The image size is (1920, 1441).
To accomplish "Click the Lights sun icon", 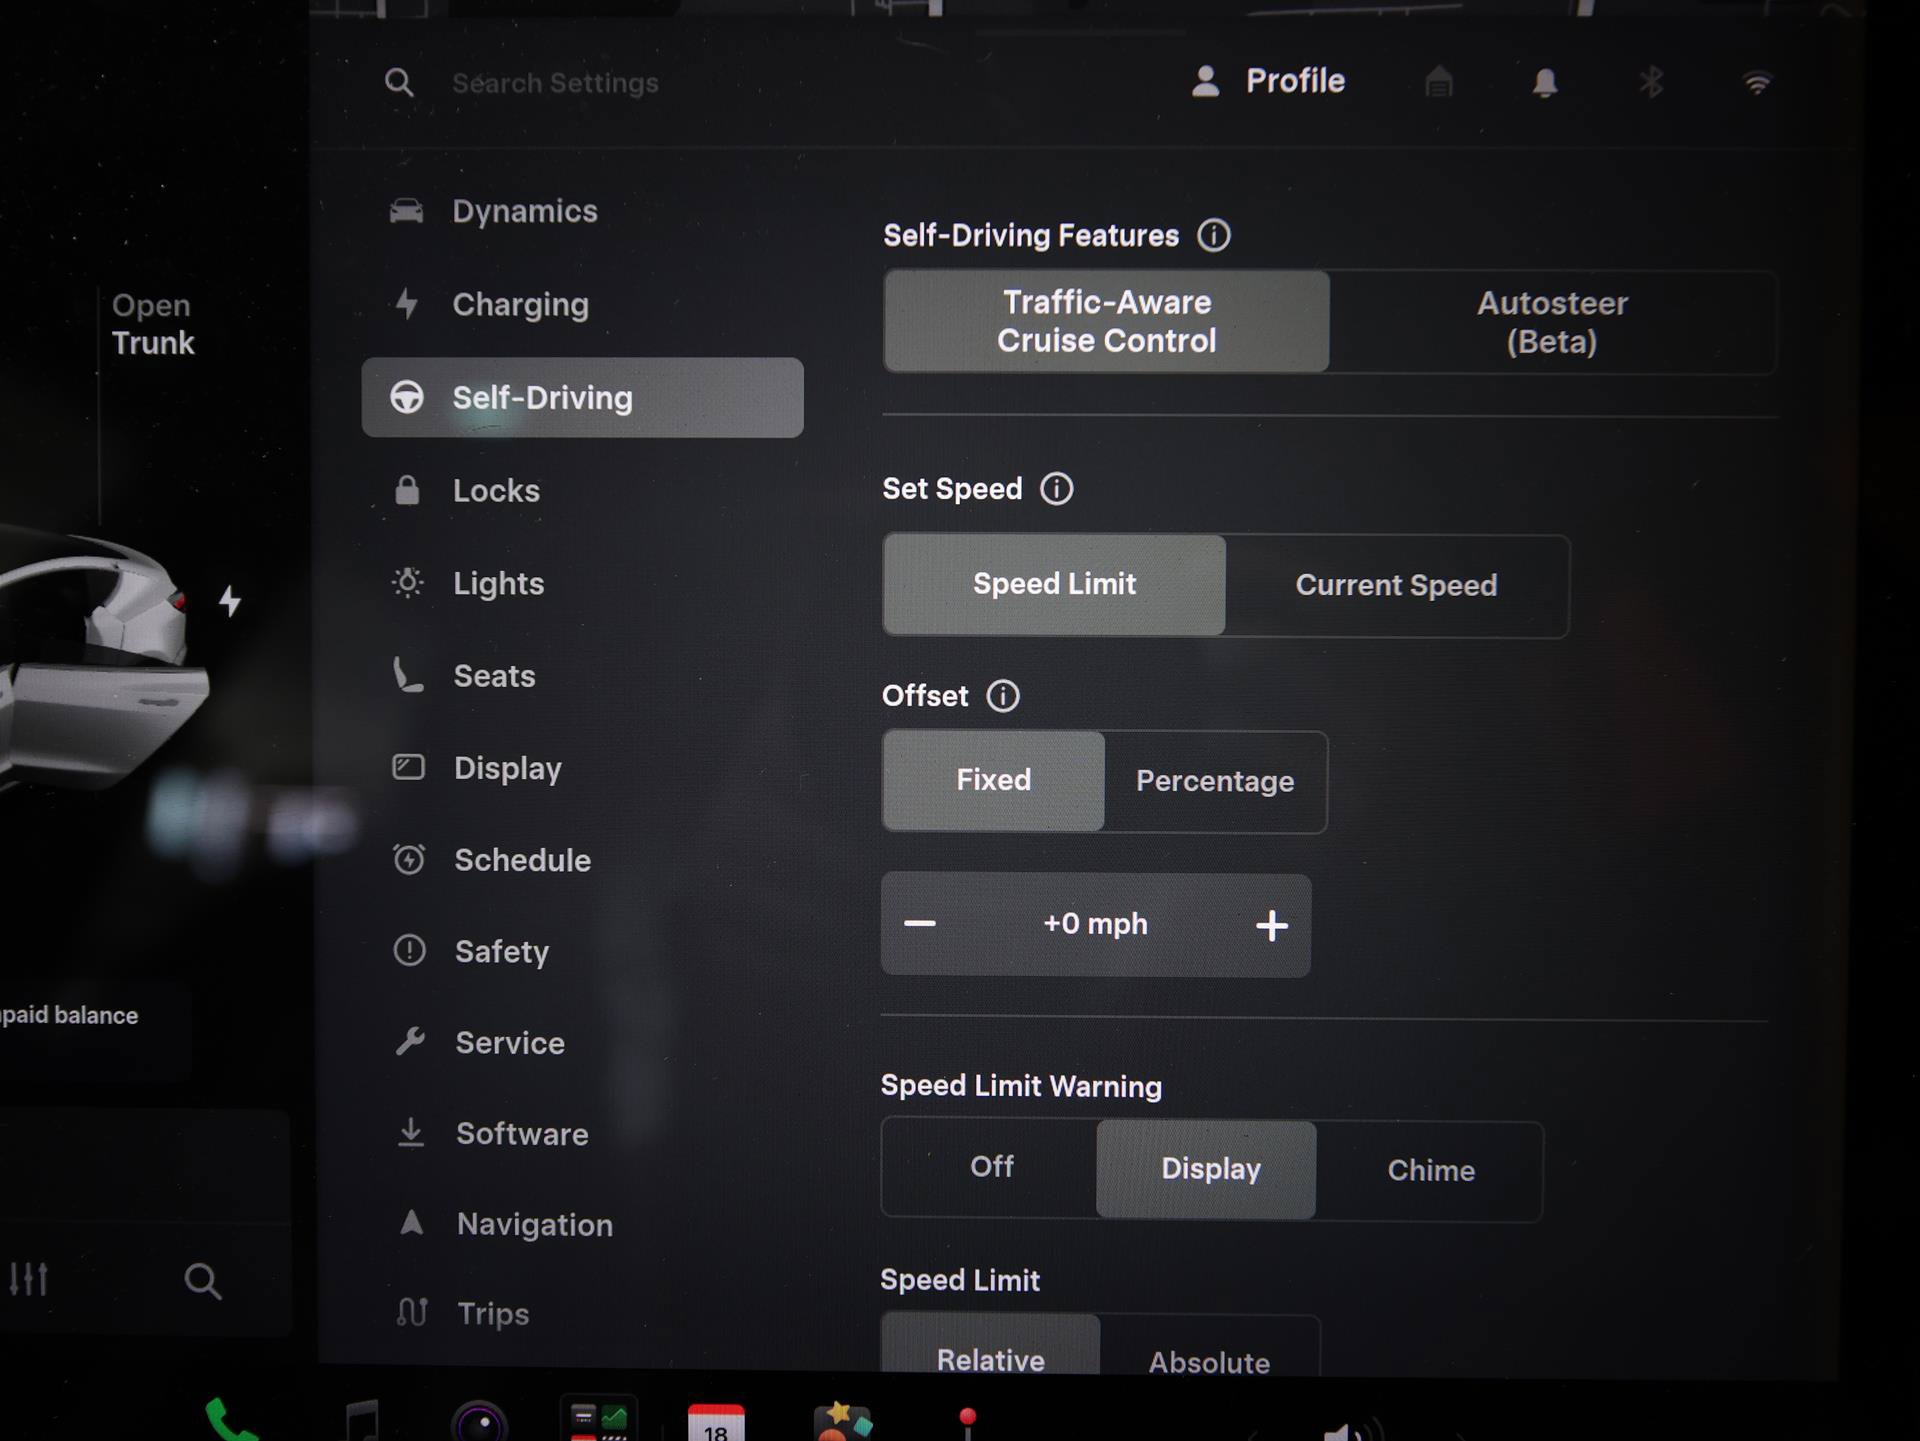I will (407, 582).
